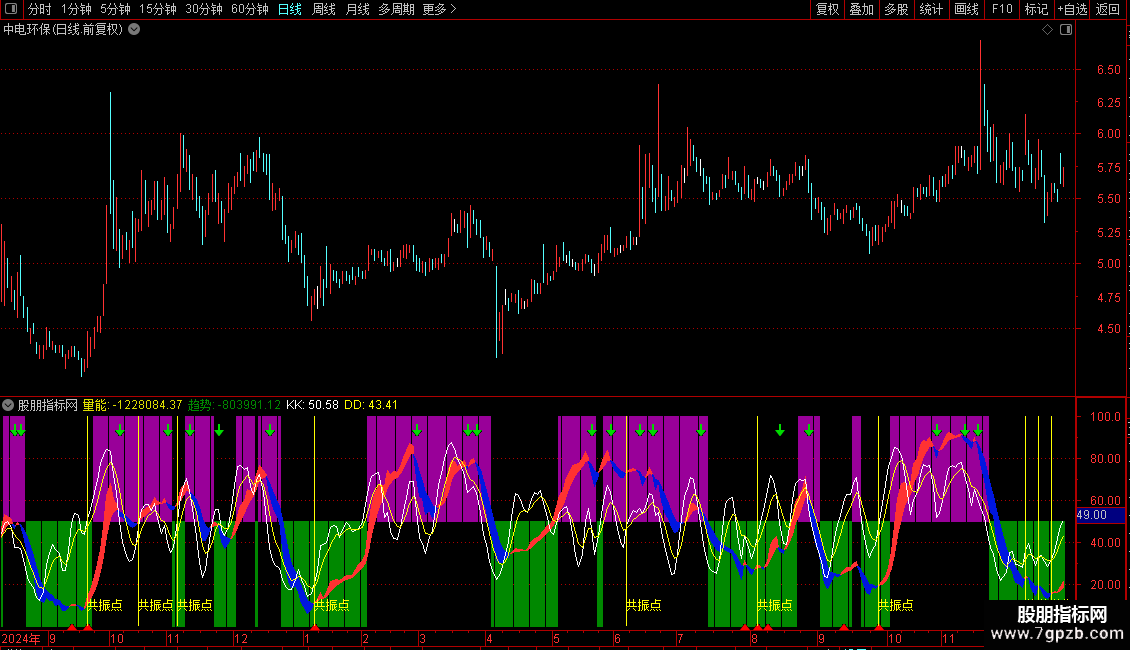Viewport: 1130px width, 650px height.
Task: Click the 2024年 label on time axis
Action: (x=21, y=638)
